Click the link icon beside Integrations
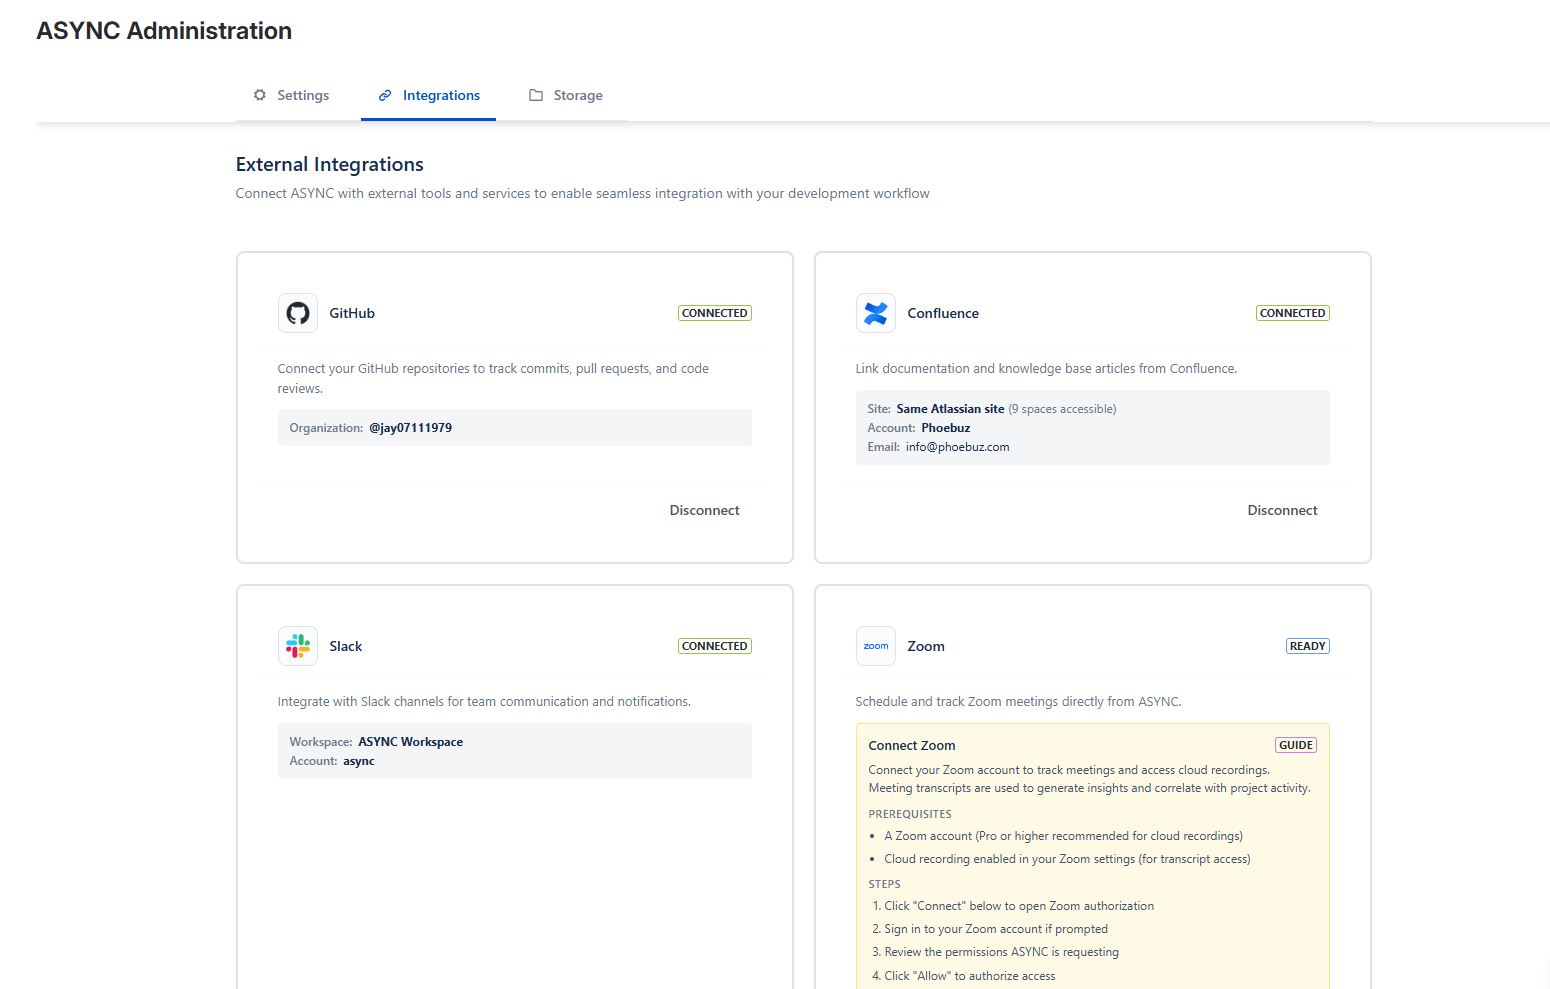Viewport: 1550px width, 989px height. pyautogui.click(x=383, y=95)
